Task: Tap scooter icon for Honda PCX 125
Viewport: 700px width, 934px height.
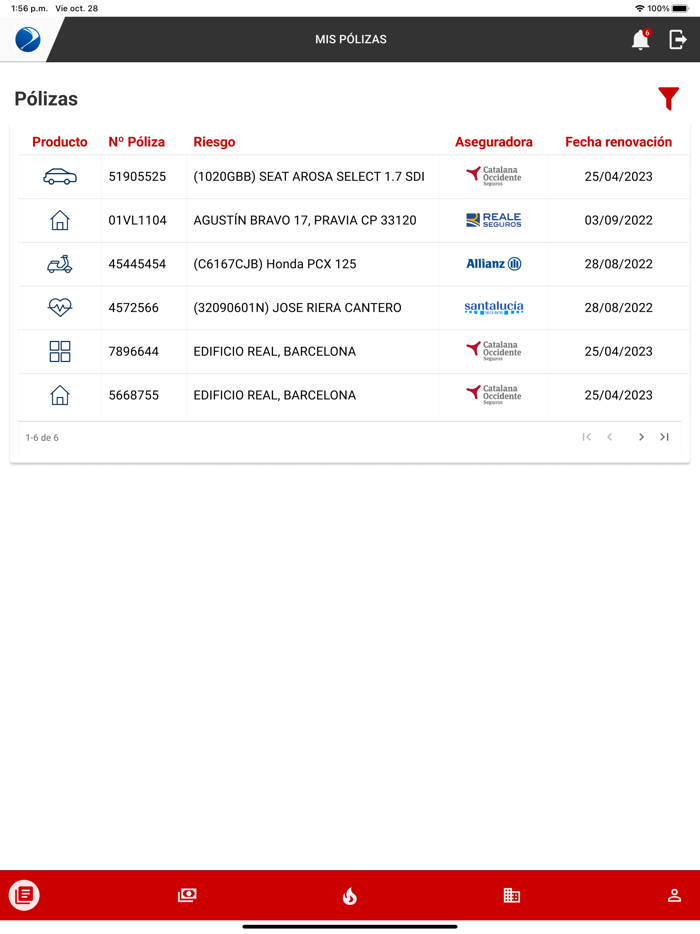Action: point(60,264)
